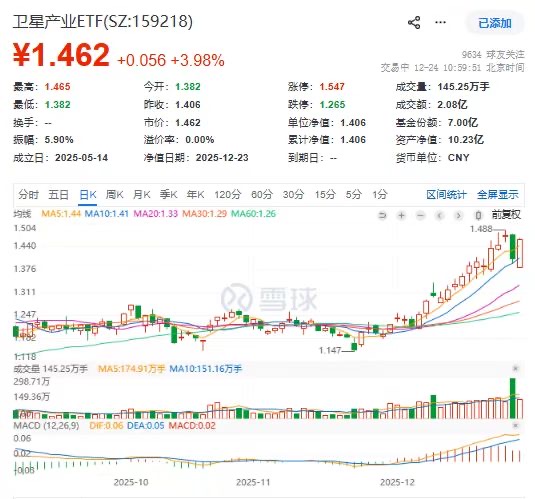Zoom in the K-line chart with plus

[x=402, y=215]
